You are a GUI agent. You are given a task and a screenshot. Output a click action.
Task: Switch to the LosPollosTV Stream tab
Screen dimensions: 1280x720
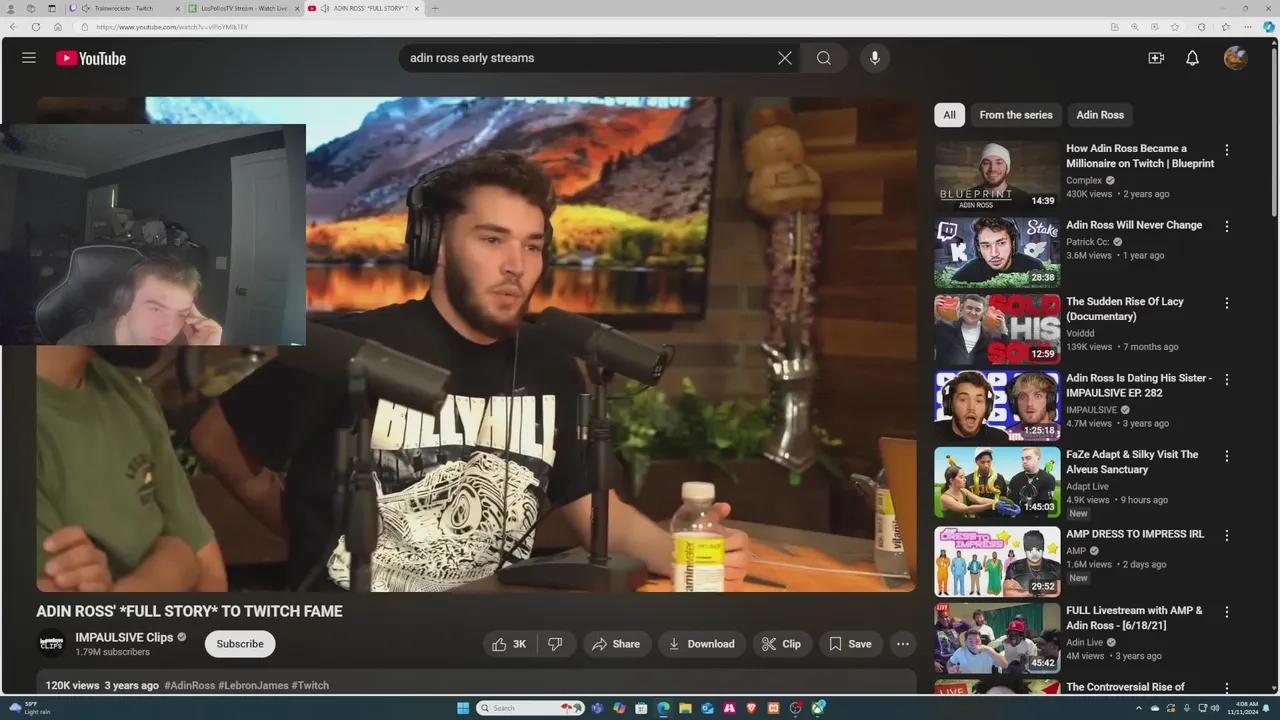click(x=243, y=8)
